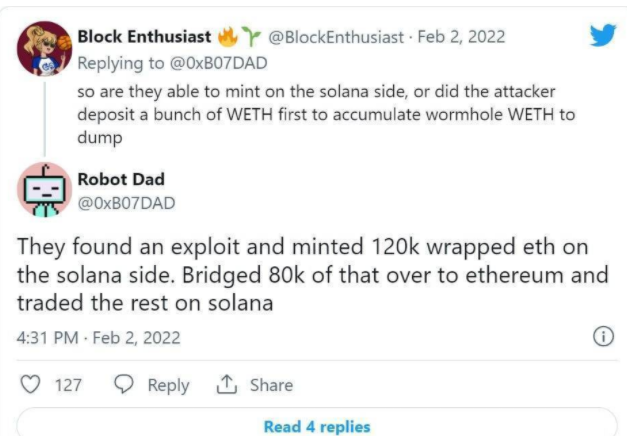Click the speech bubble reply icon
This screenshot has height=436, width=627.
coord(125,385)
